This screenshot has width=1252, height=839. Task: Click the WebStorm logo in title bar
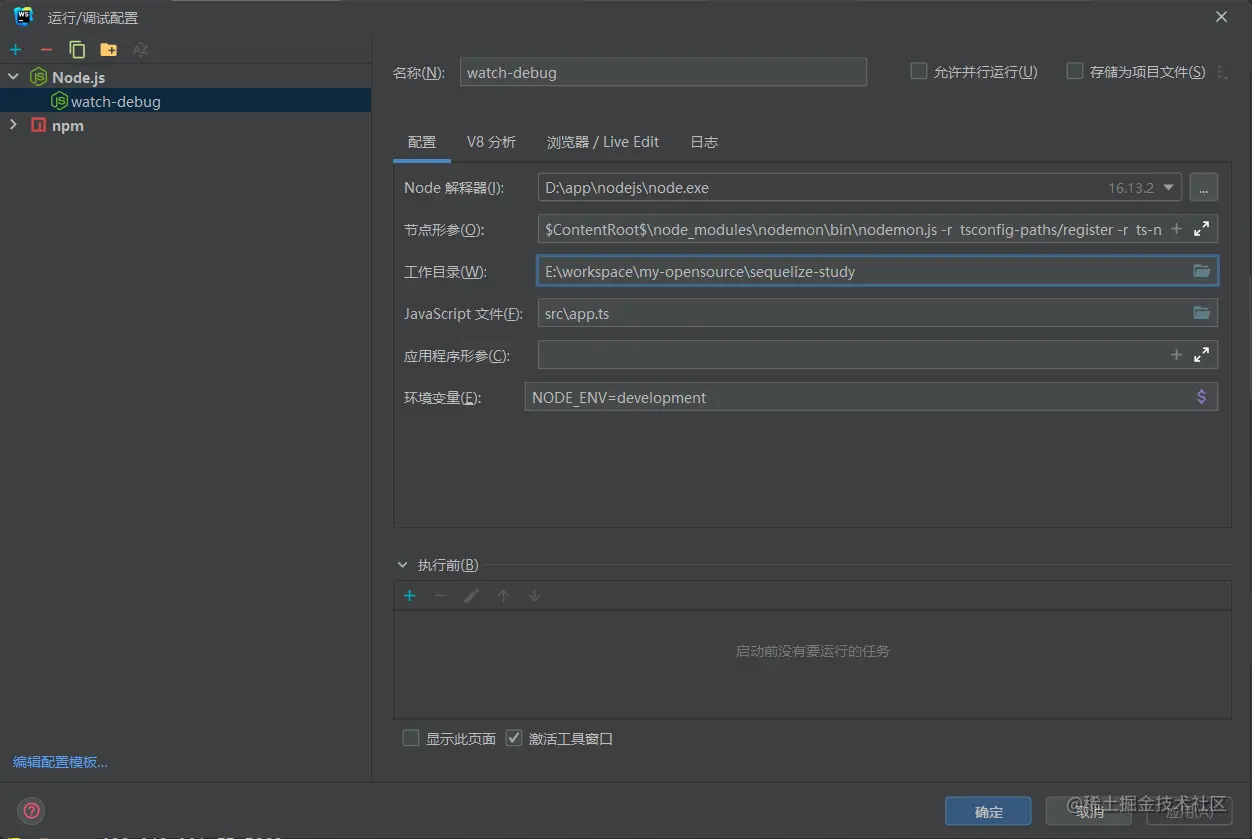pos(24,16)
